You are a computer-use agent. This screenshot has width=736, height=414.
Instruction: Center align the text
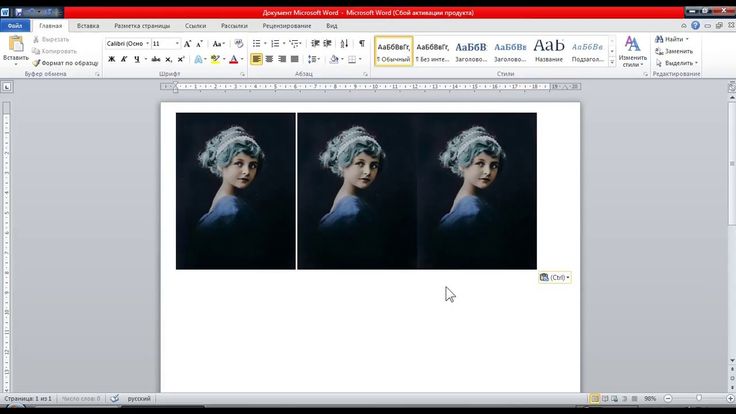tap(269, 59)
